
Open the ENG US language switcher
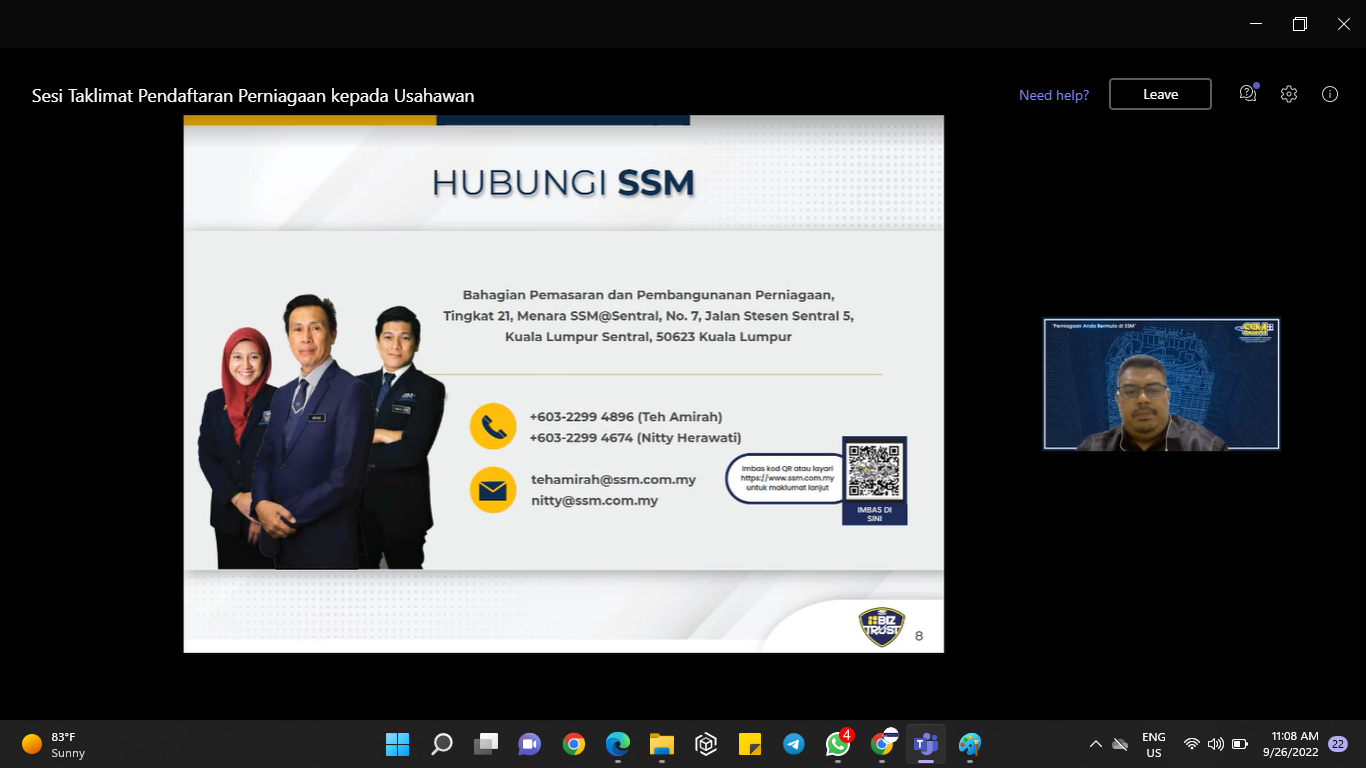(1153, 744)
